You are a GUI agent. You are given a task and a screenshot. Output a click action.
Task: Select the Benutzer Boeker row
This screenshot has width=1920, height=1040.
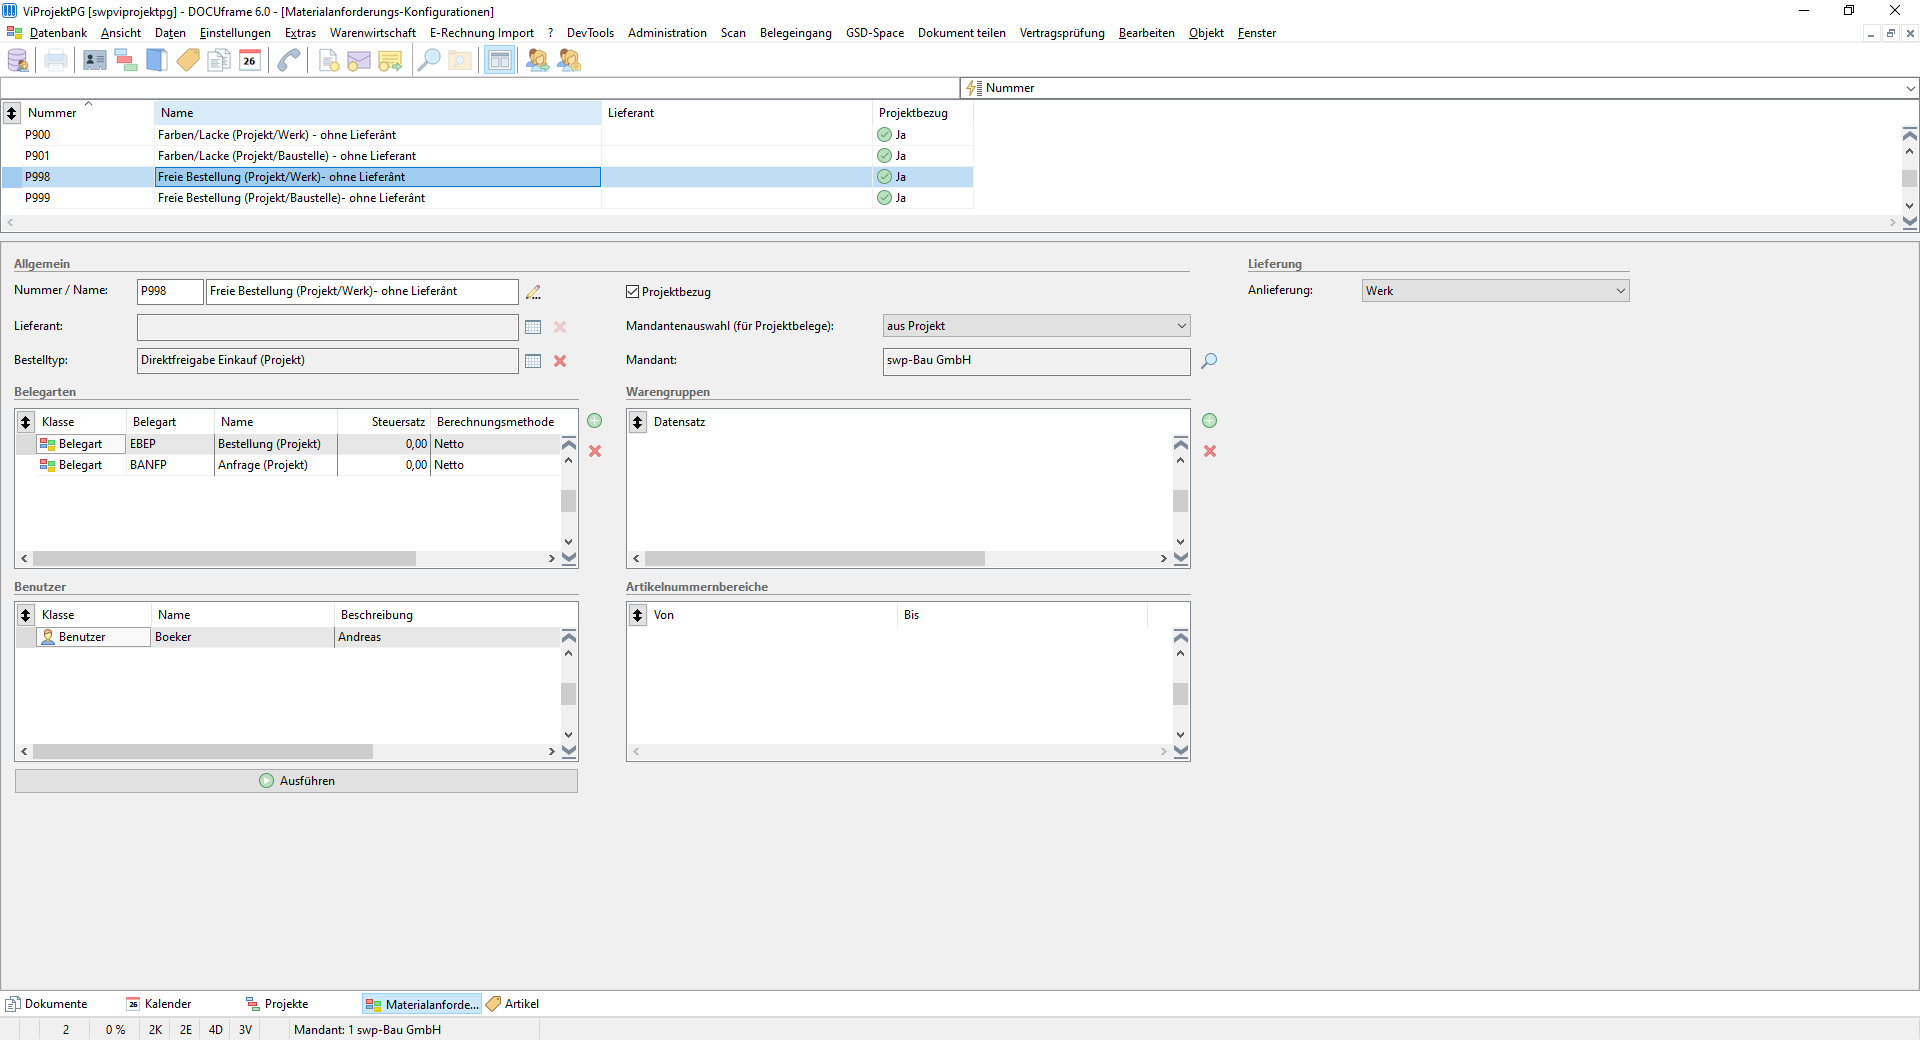(288, 637)
